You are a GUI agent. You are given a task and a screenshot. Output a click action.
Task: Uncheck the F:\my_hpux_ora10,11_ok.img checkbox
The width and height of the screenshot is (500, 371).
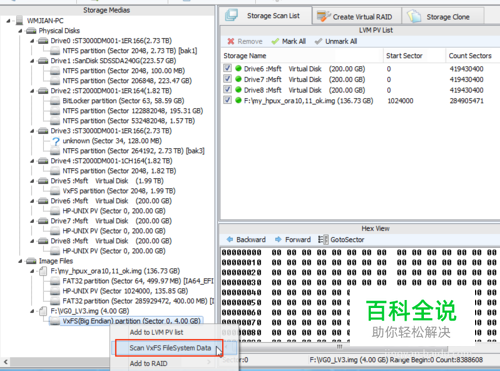(227, 100)
